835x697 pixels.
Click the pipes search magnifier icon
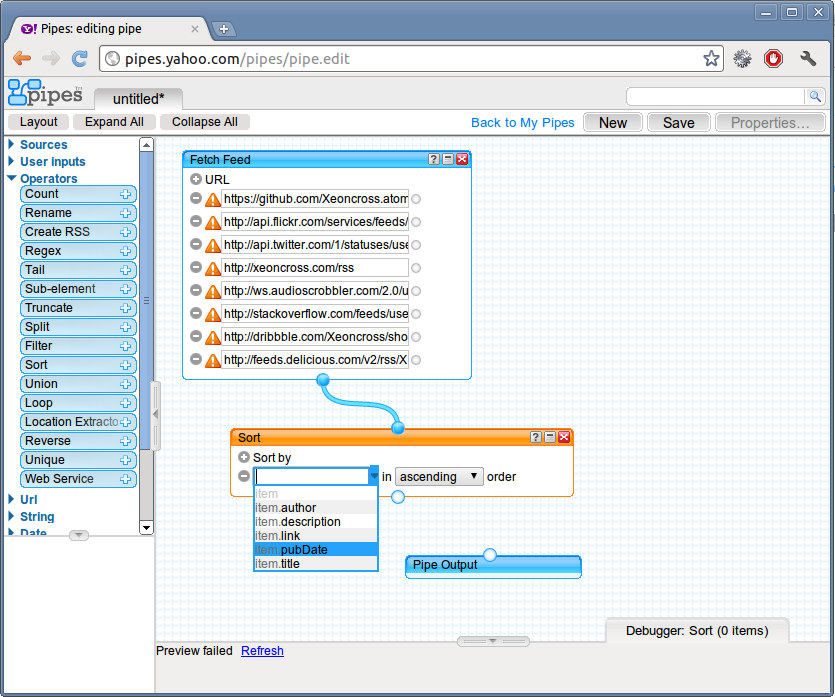pos(815,96)
